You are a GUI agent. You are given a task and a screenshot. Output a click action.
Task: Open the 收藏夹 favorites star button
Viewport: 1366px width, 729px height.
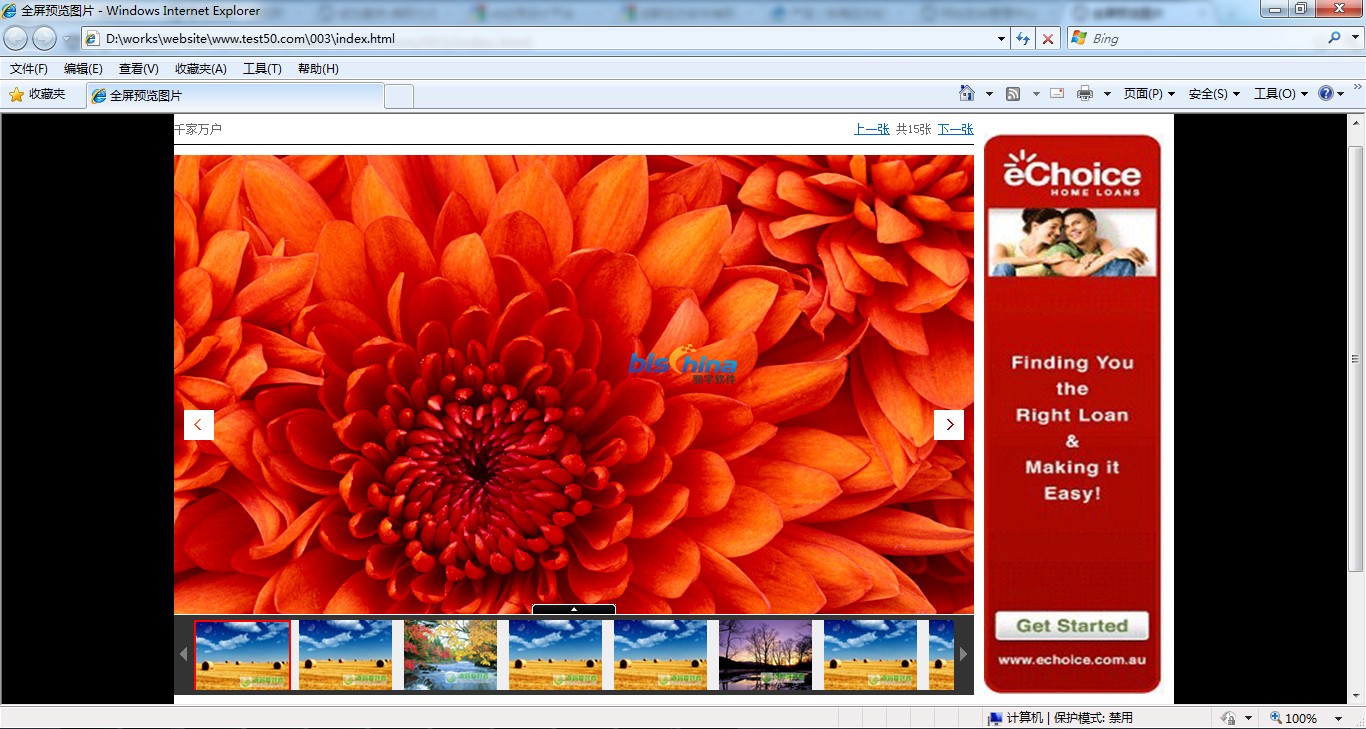pos(38,95)
